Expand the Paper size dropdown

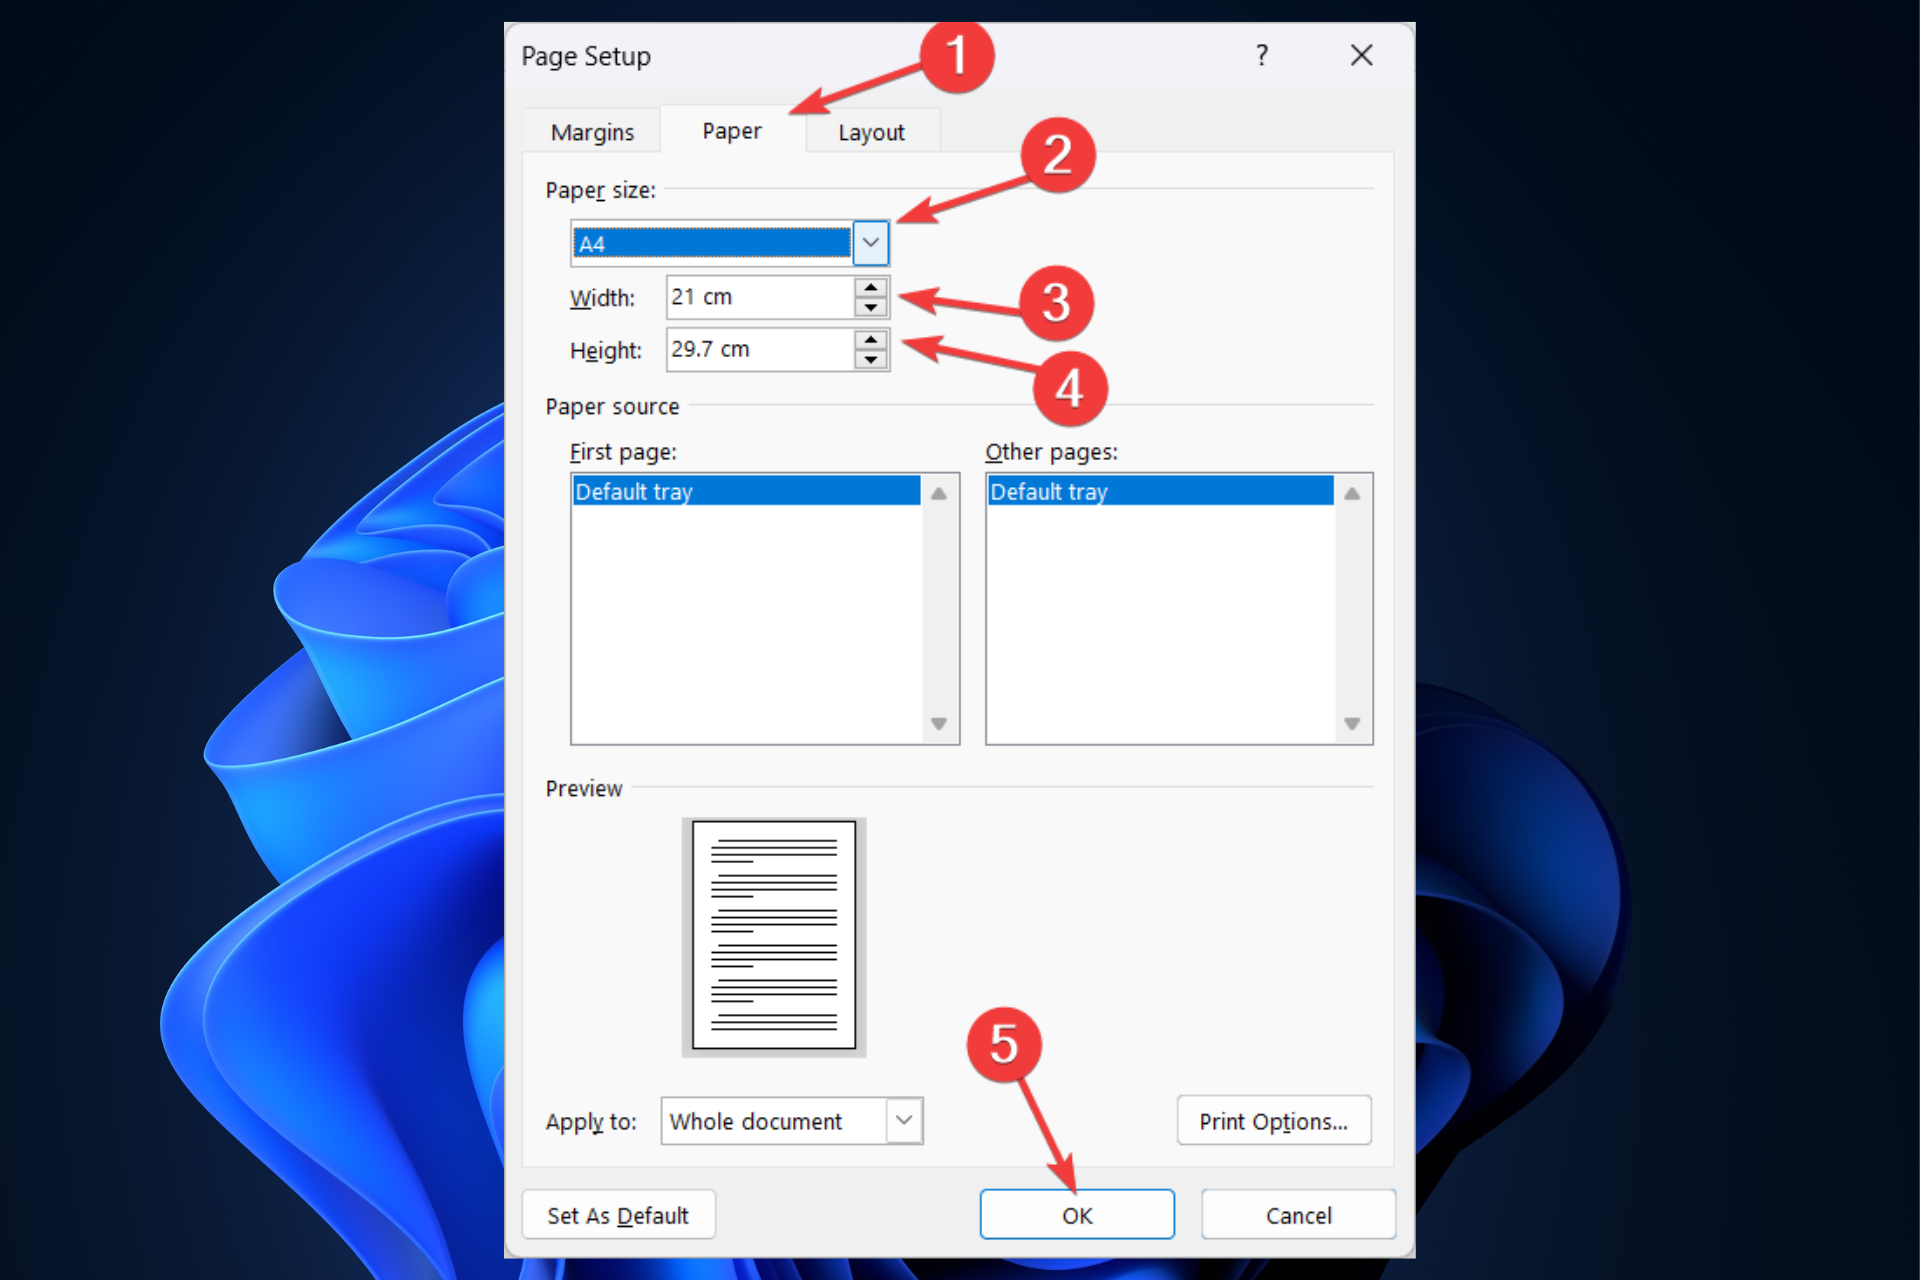873,239
